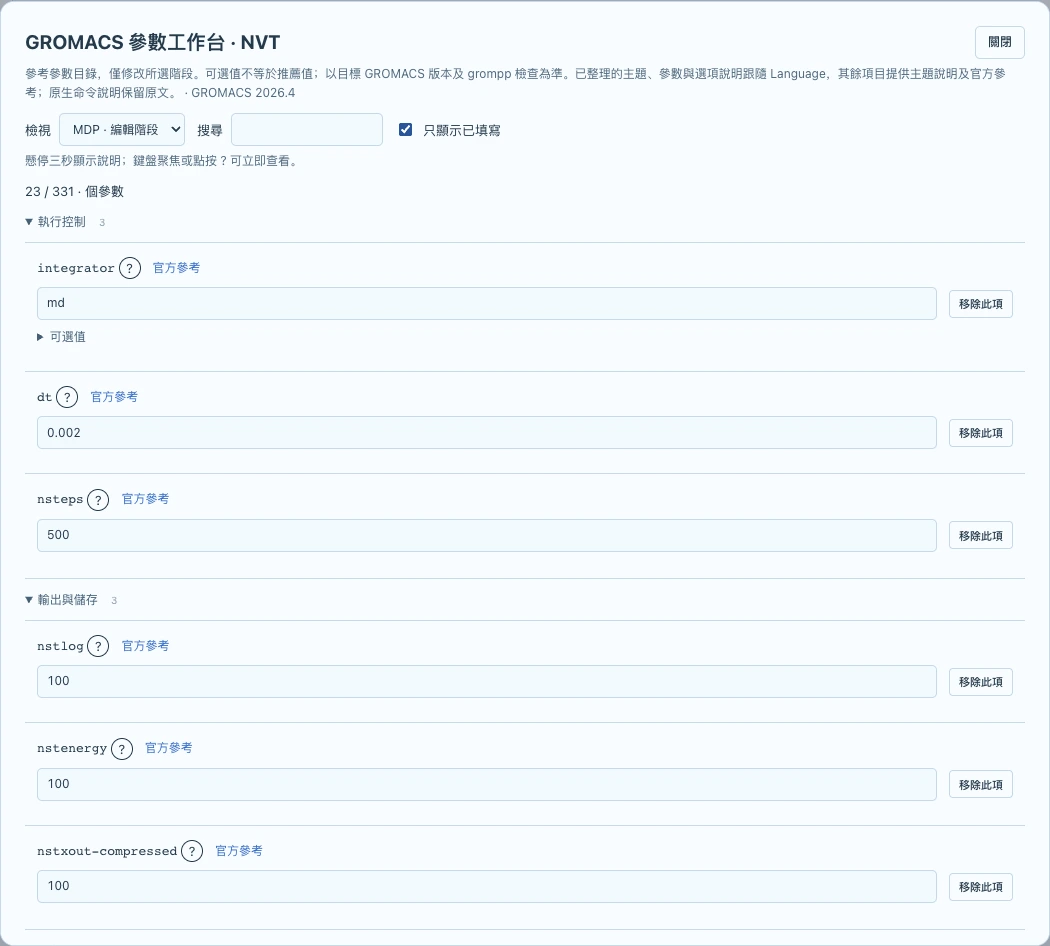Viewport: 1050px width, 946px height.
Task: Click the nsteps value field showing 500
Action: (487, 536)
